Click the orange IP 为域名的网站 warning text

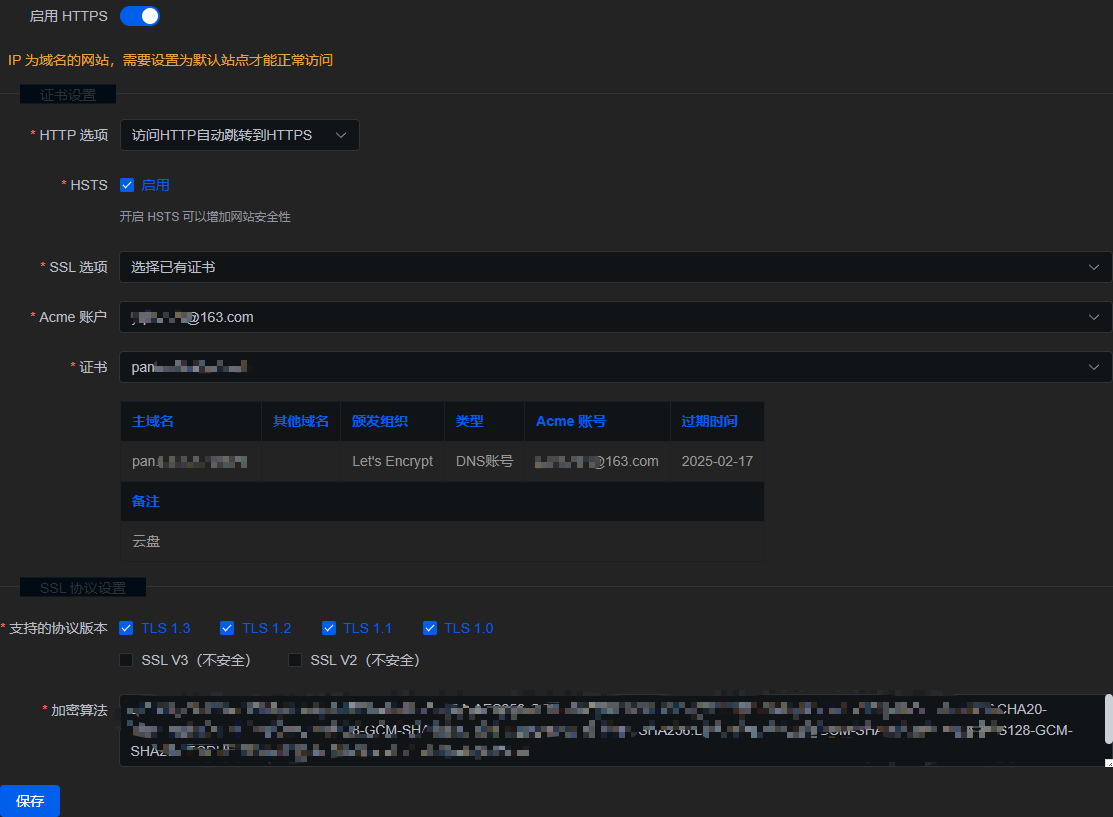pyautogui.click(x=170, y=60)
